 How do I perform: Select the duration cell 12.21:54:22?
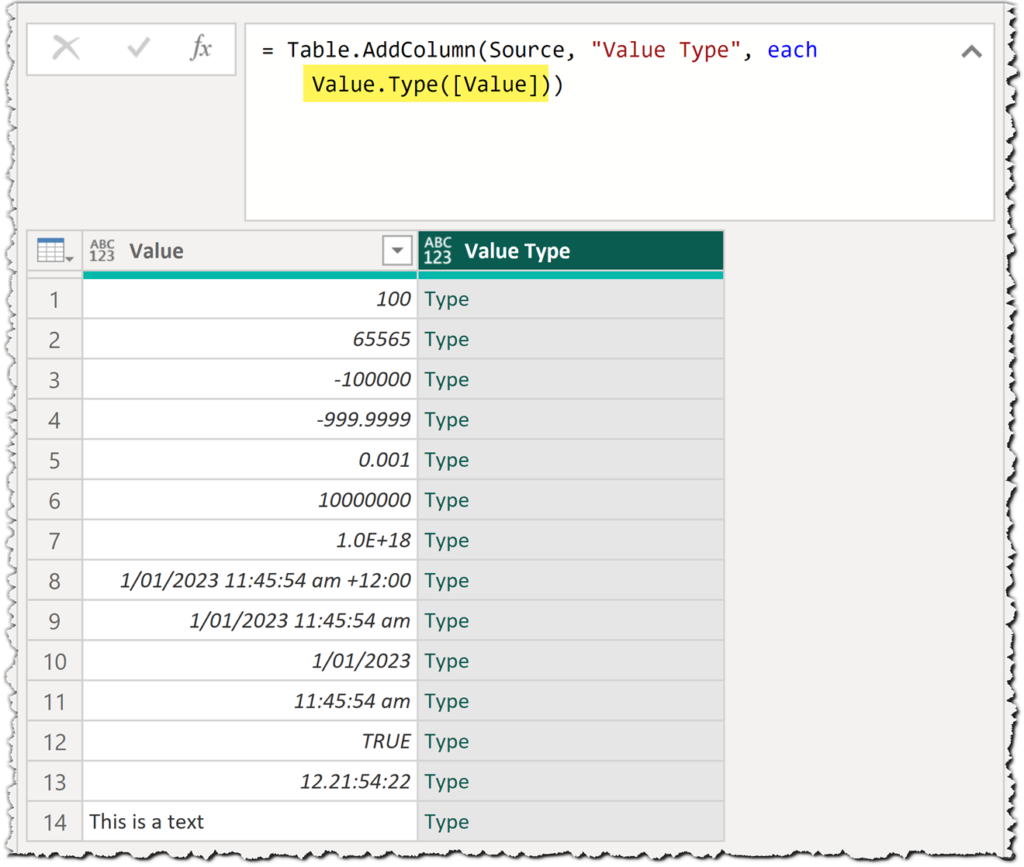[250, 782]
